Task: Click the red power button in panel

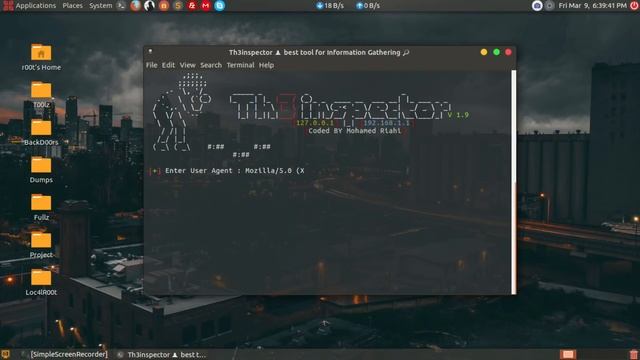Action: [634, 6]
